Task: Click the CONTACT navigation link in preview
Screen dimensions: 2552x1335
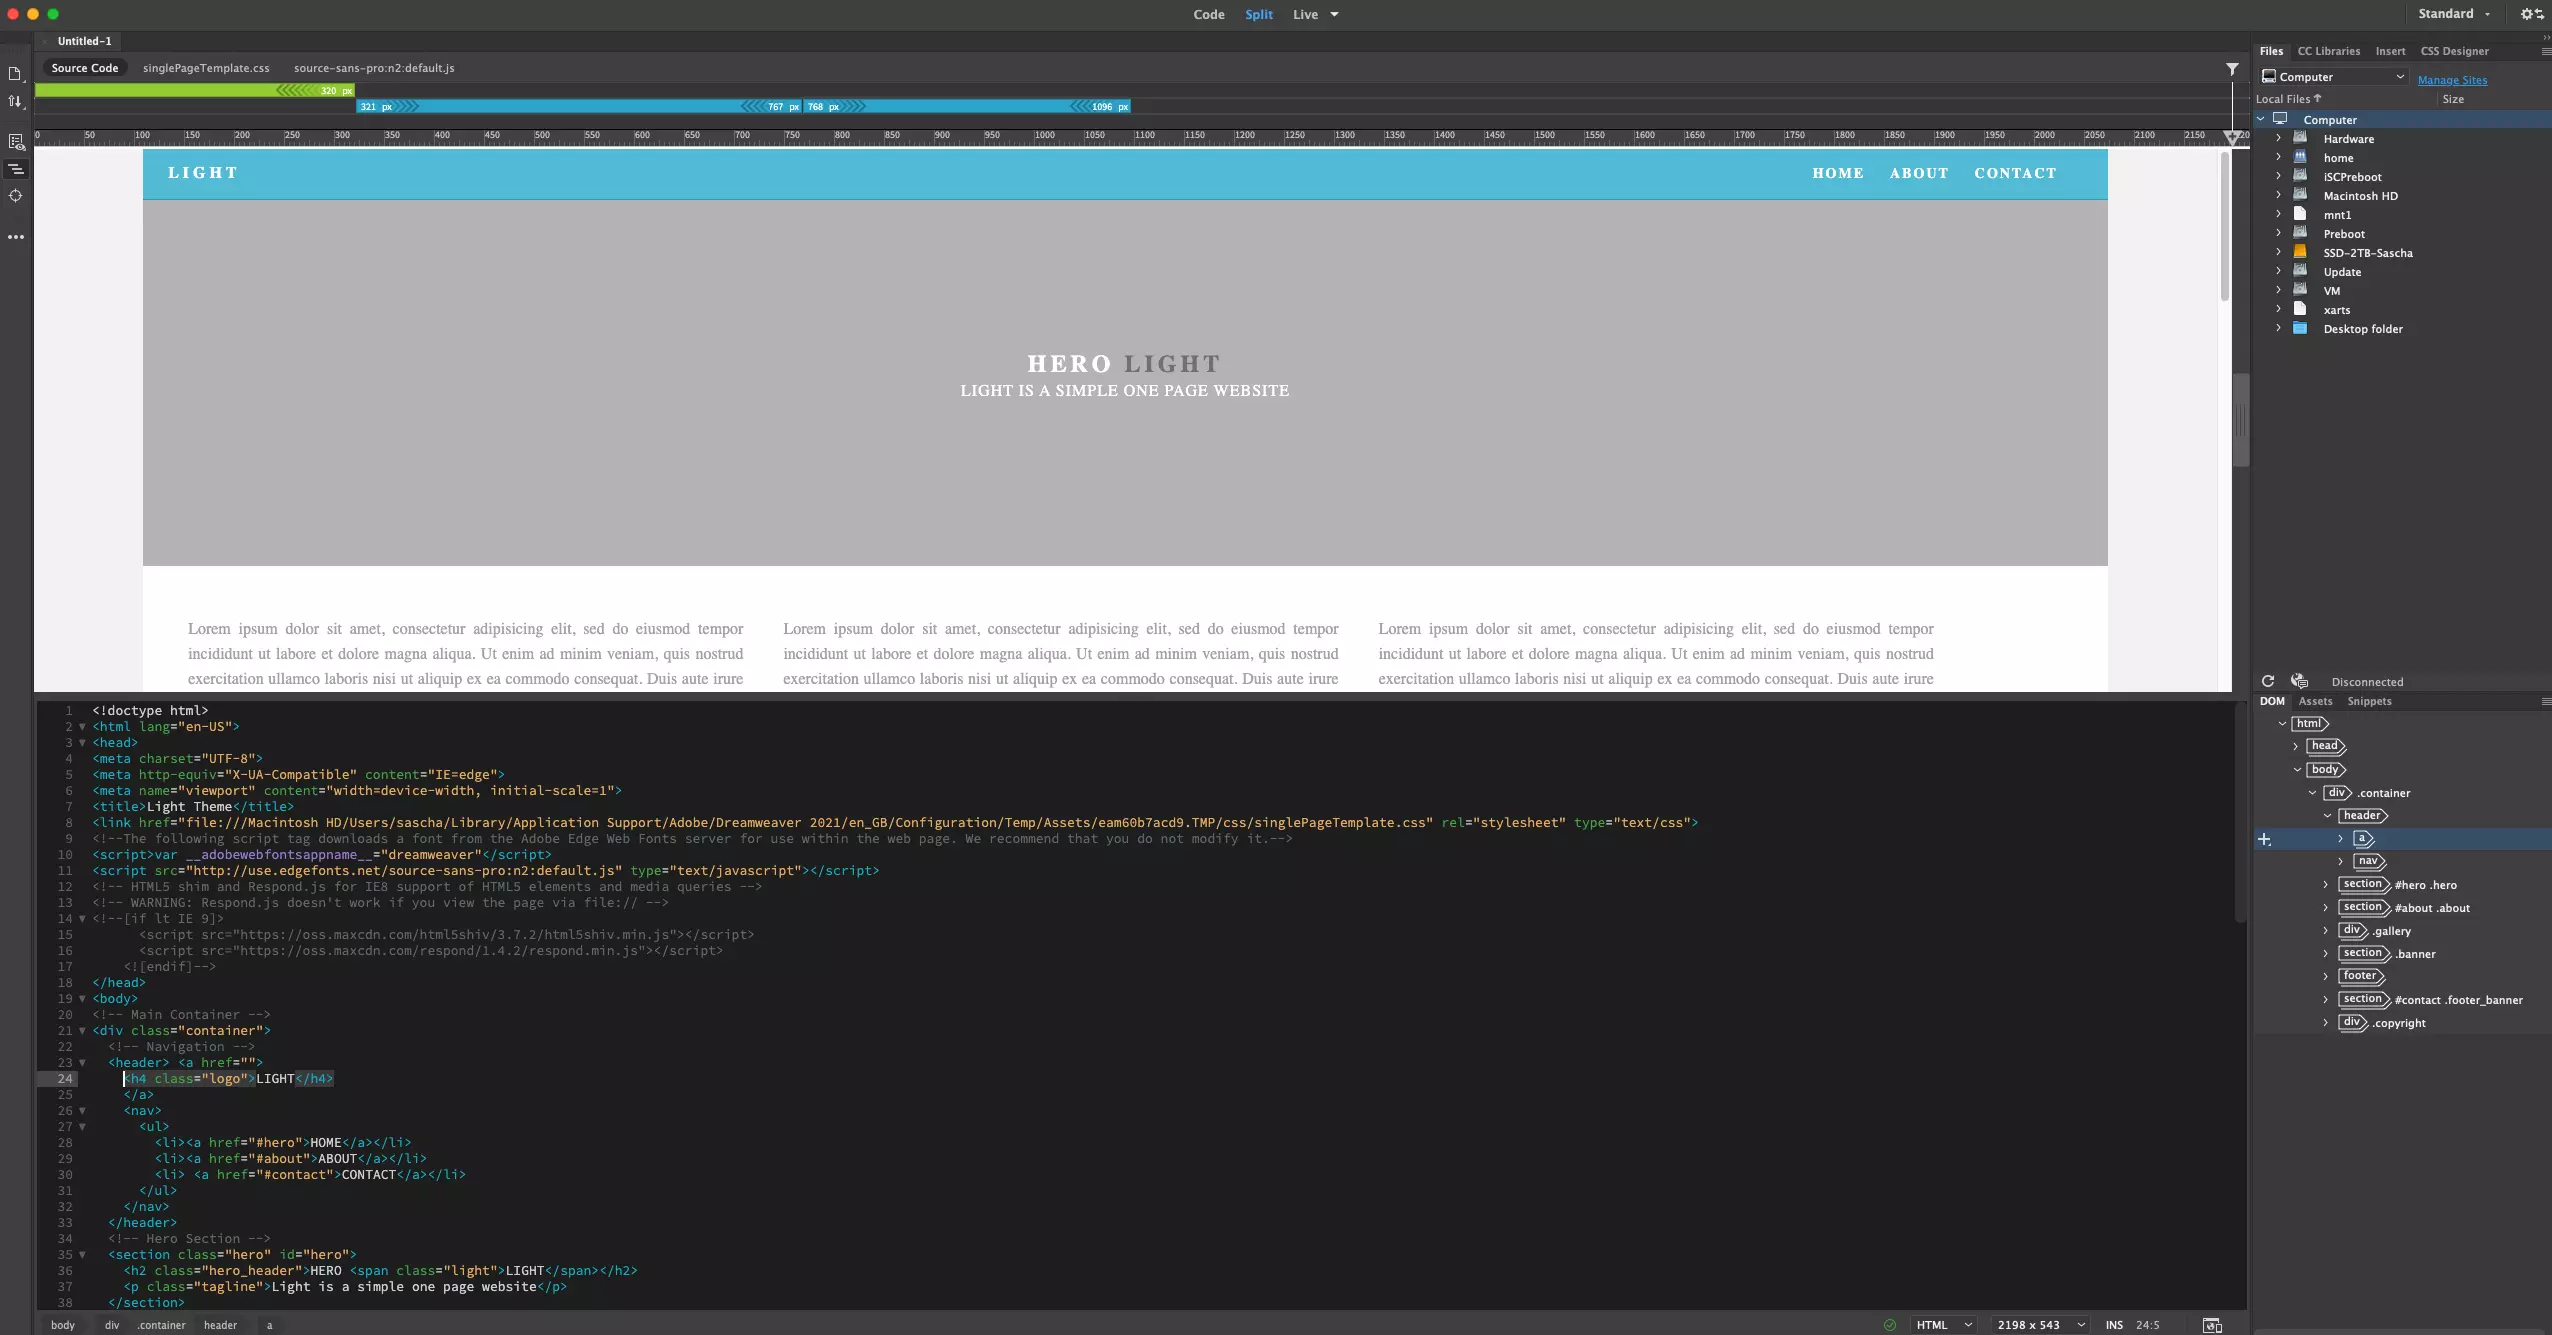Action: coord(2015,172)
